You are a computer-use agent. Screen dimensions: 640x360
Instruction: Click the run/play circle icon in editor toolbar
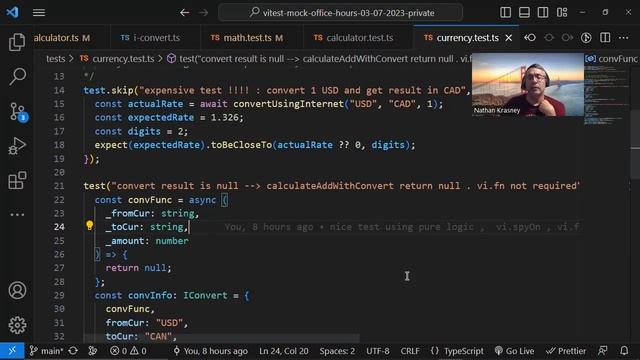coord(586,38)
